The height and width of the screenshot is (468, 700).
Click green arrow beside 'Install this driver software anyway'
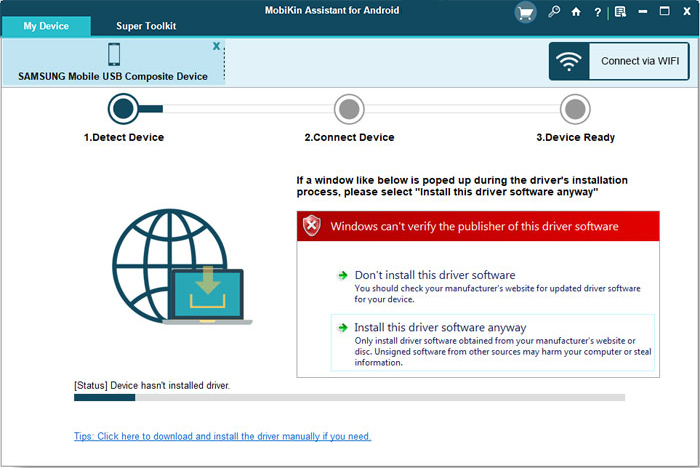pos(342,328)
